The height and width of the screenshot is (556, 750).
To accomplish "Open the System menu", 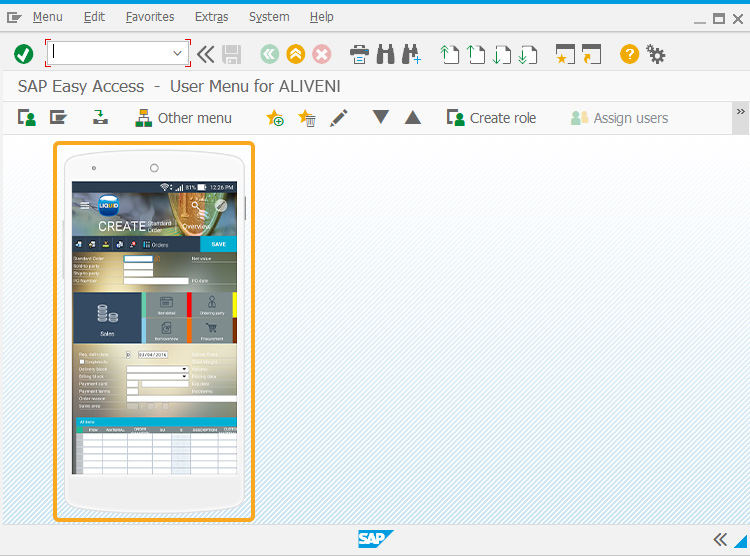I will [269, 17].
